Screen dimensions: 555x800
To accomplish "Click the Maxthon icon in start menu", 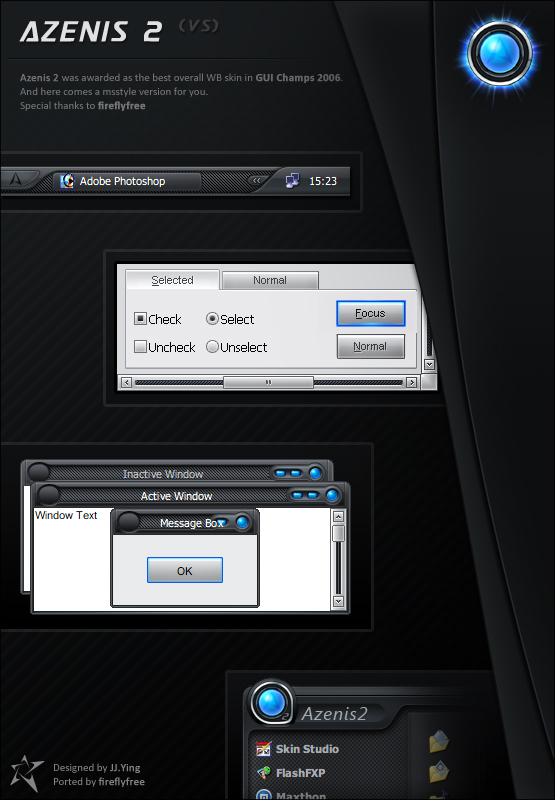I will [x=263, y=795].
